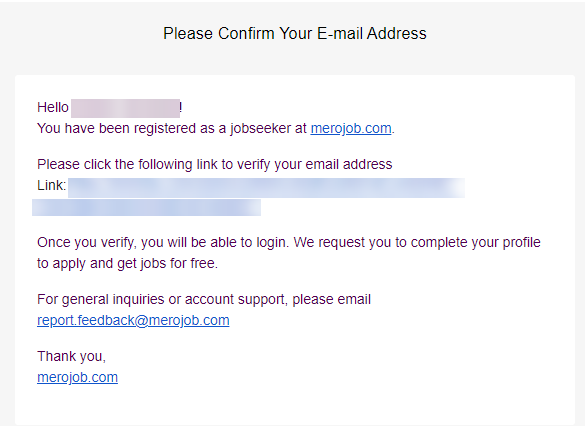Click the words complete your profile
The height and width of the screenshot is (426, 585).
(476, 243)
